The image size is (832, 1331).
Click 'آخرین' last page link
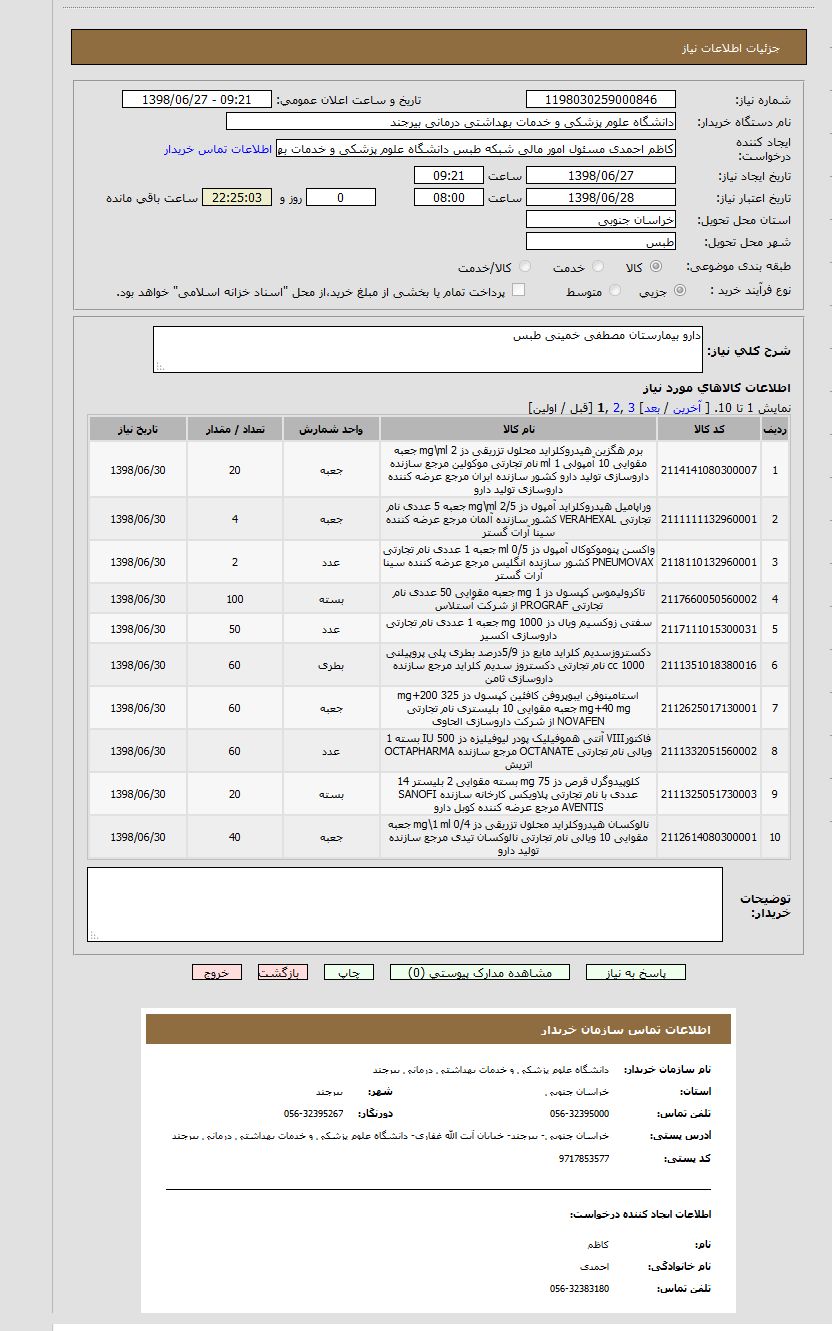[x=686, y=408]
